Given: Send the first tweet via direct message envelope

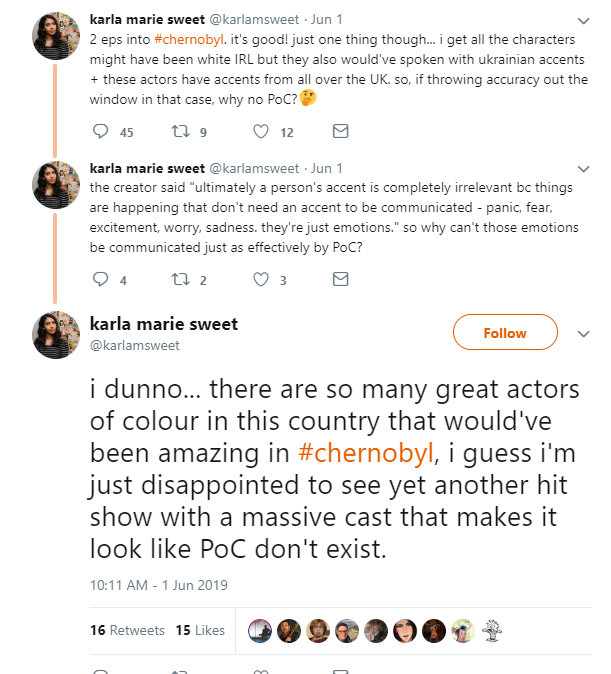Looking at the screenshot, I should 340,131.
